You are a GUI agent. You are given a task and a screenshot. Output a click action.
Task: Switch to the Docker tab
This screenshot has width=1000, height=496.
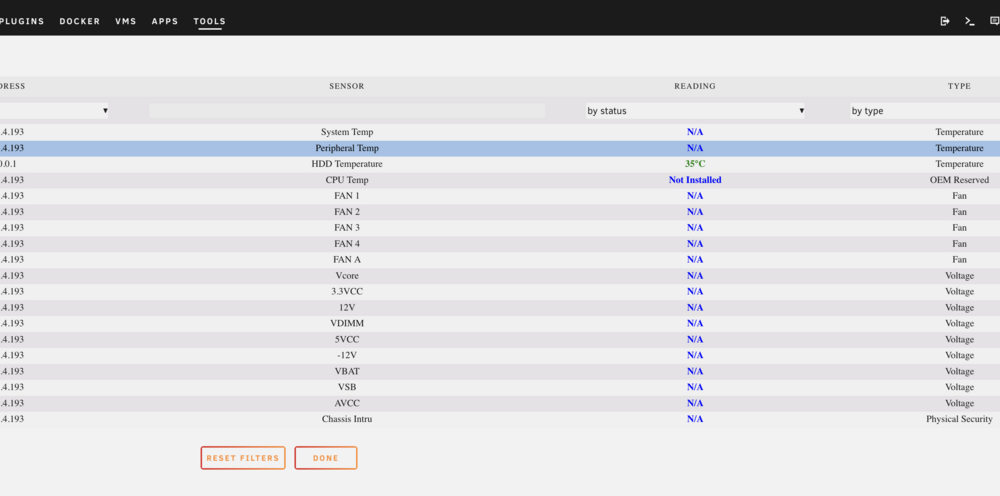pyautogui.click(x=80, y=21)
